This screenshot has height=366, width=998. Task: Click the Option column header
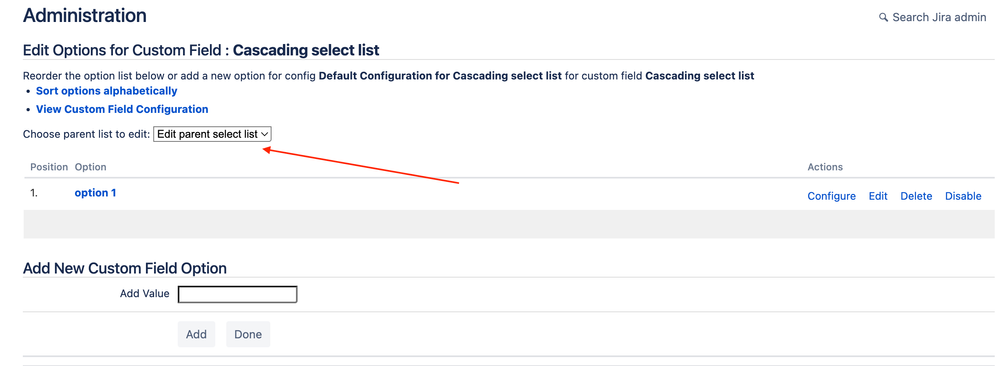(x=90, y=167)
